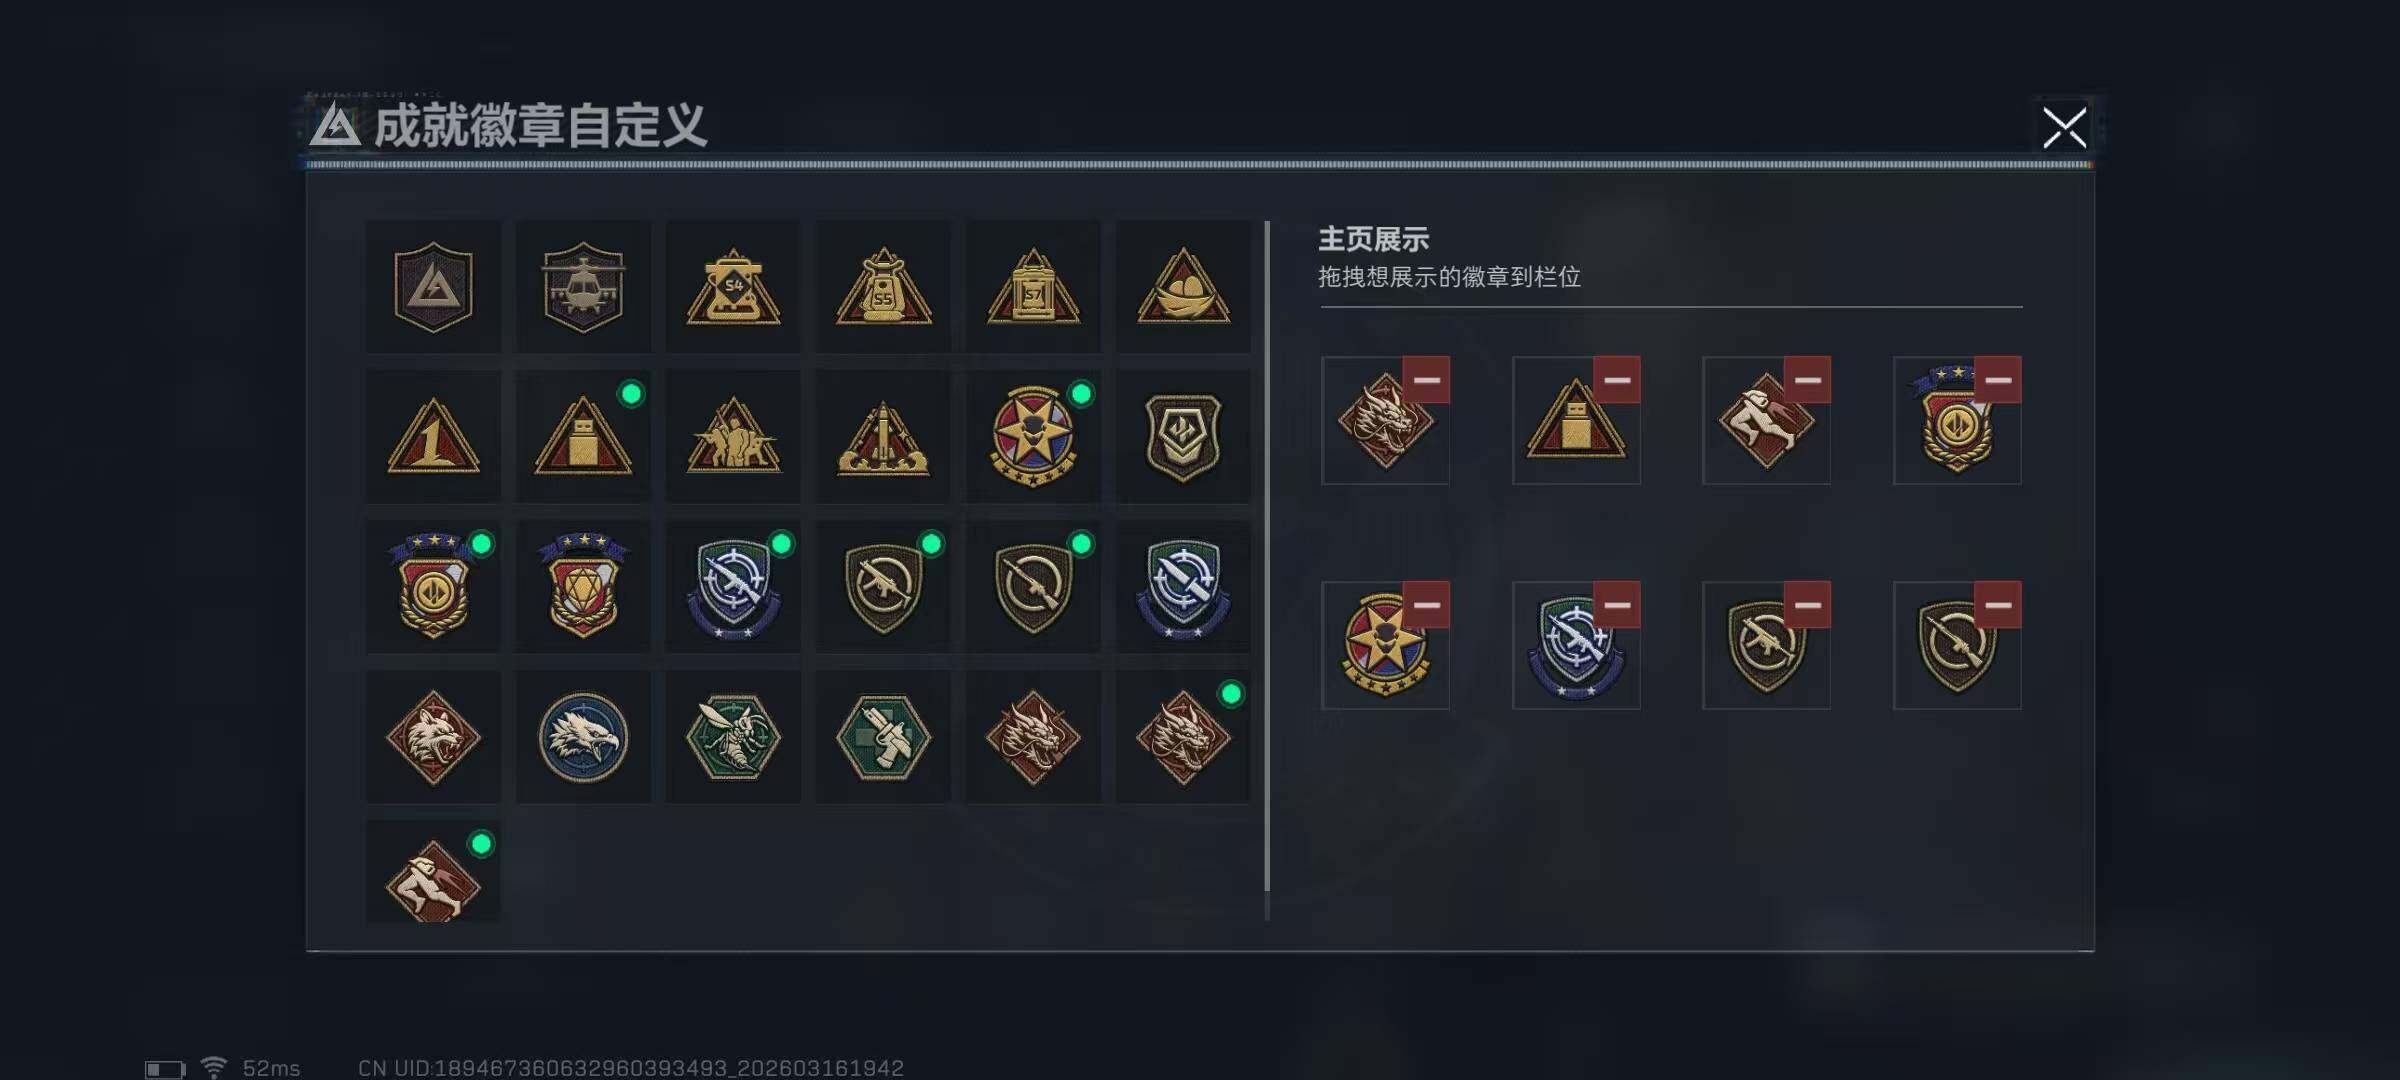Select the golden ship triangle badge
Screen dimensions: 2400x1080
pyautogui.click(x=1183, y=287)
